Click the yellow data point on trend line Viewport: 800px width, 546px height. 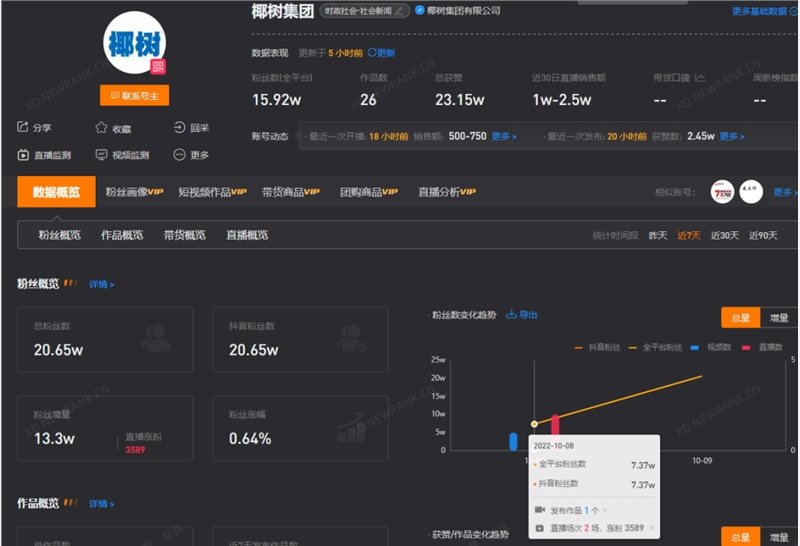[534, 424]
